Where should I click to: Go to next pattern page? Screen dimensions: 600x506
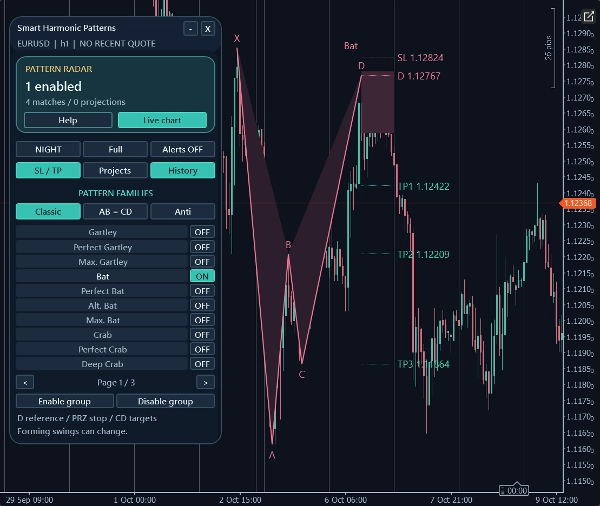(x=205, y=382)
